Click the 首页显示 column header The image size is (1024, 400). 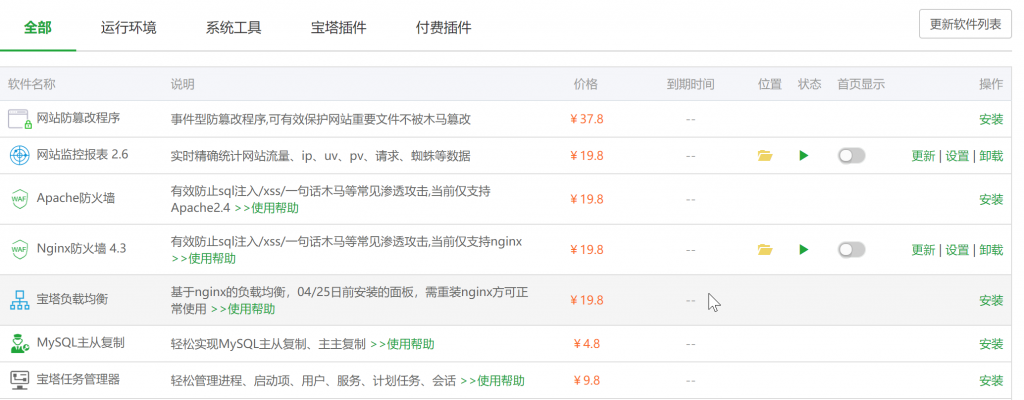[x=861, y=84]
